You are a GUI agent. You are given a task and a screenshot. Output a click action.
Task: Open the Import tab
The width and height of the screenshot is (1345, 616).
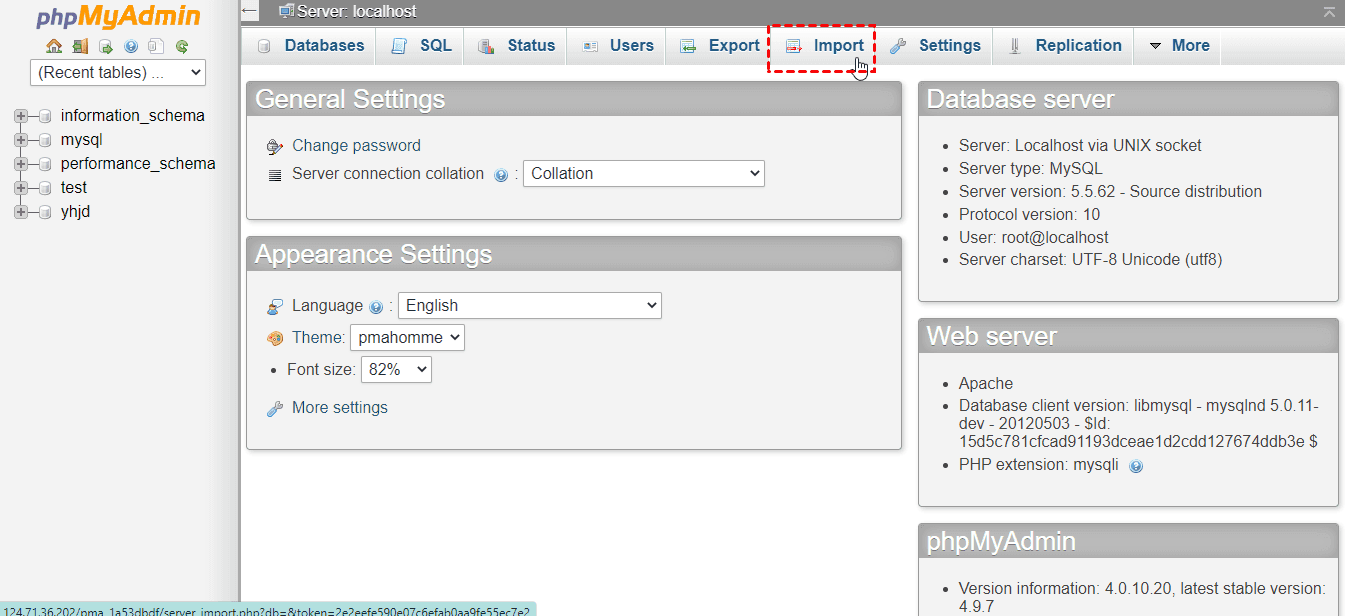(x=824, y=46)
